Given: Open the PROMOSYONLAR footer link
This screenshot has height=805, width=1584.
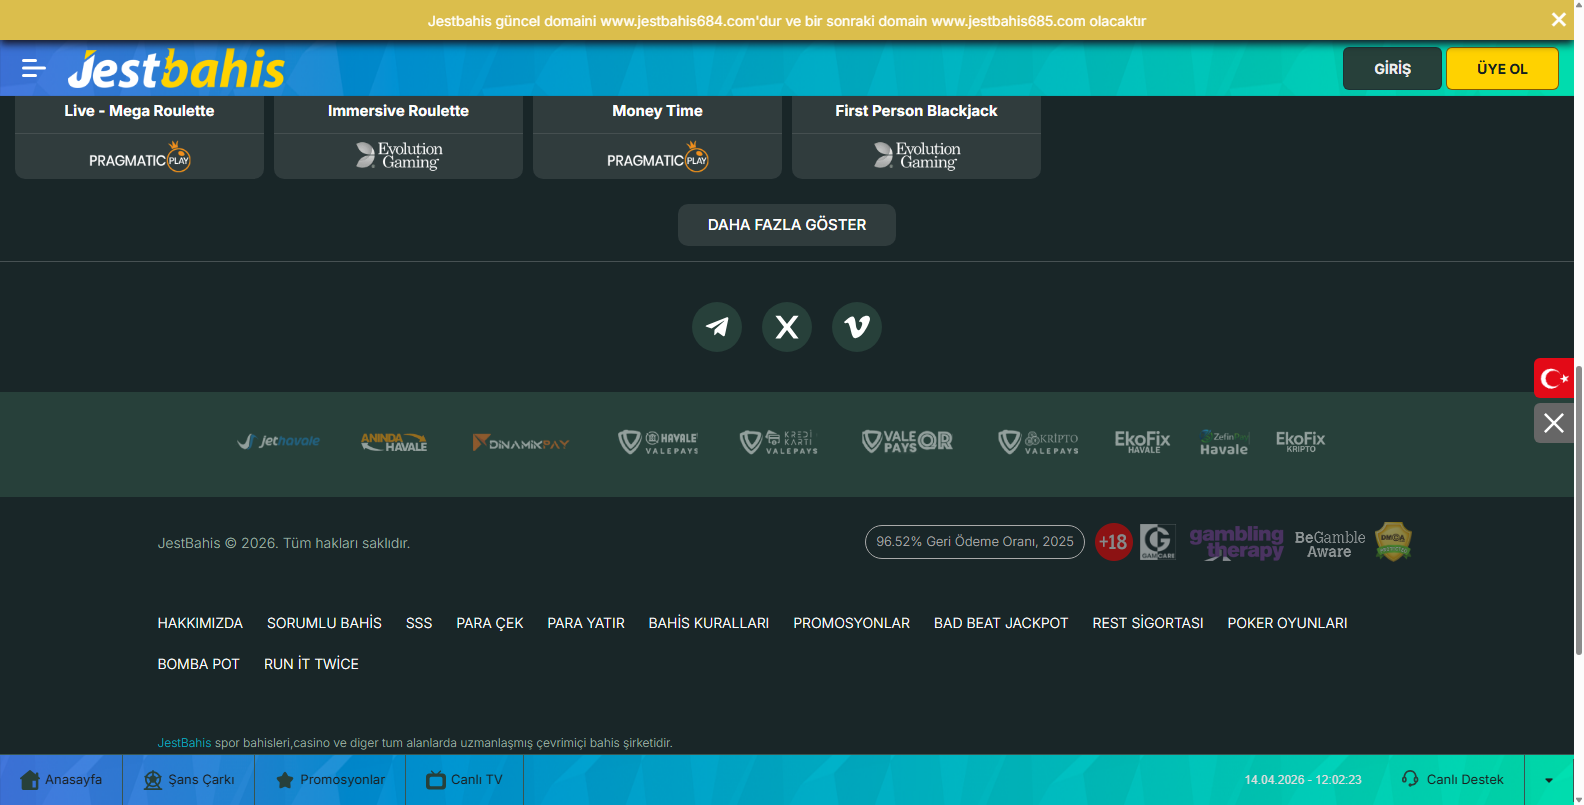Looking at the screenshot, I should point(852,623).
